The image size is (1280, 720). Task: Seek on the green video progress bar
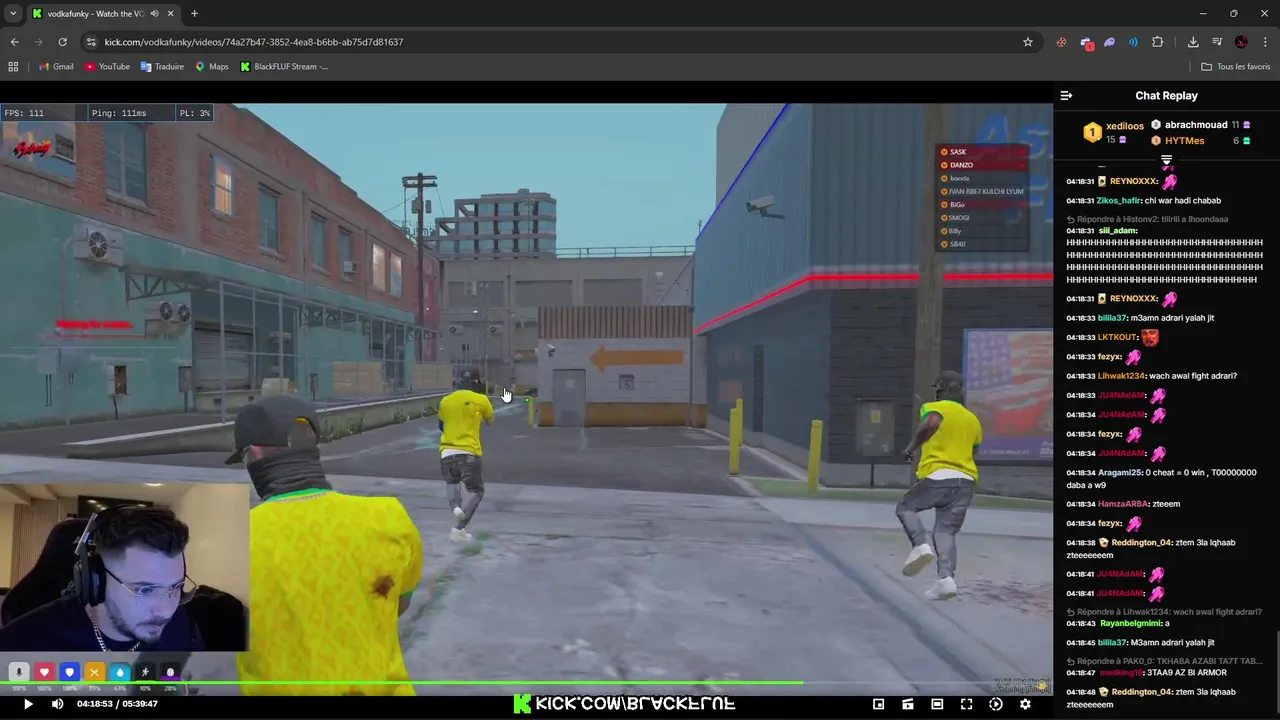[526, 684]
